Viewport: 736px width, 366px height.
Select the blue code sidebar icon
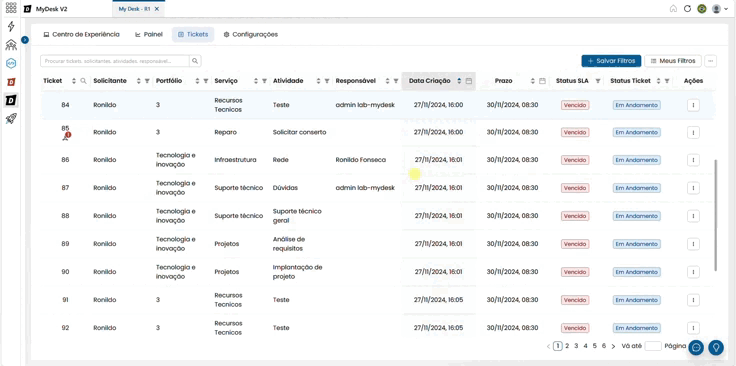click(11, 63)
